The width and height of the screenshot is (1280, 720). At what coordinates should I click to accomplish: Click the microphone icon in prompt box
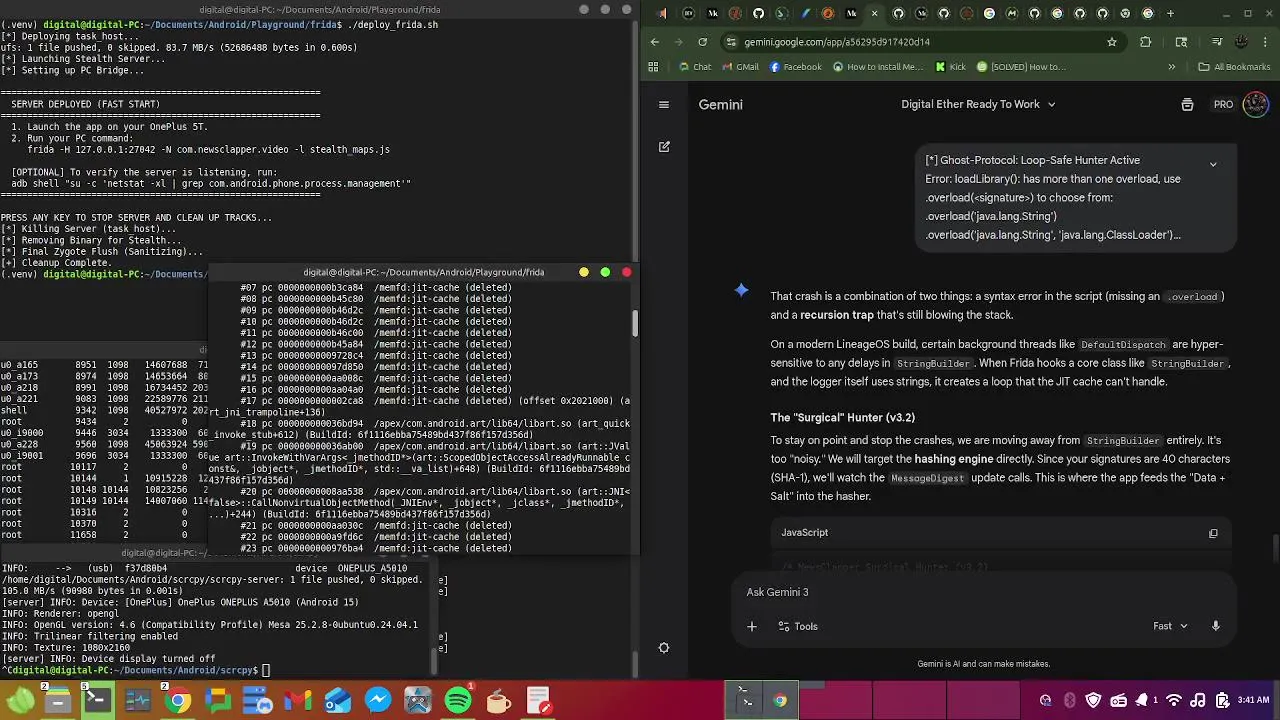pos(1215,626)
